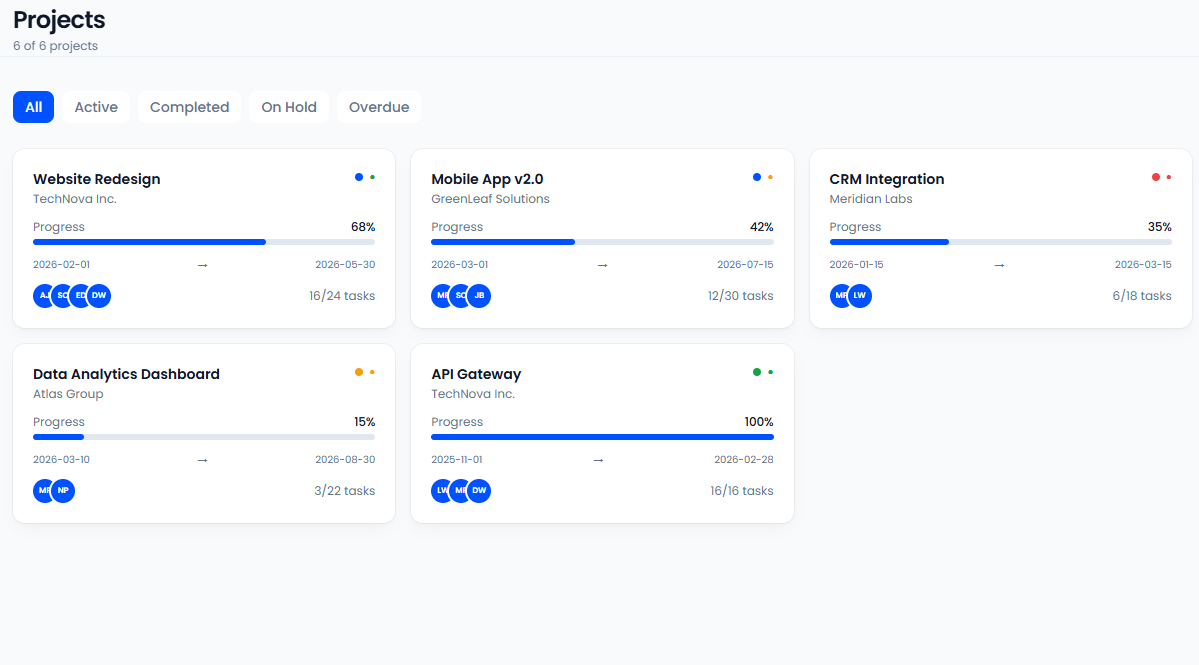Click the green status dot on API Gateway

757,372
